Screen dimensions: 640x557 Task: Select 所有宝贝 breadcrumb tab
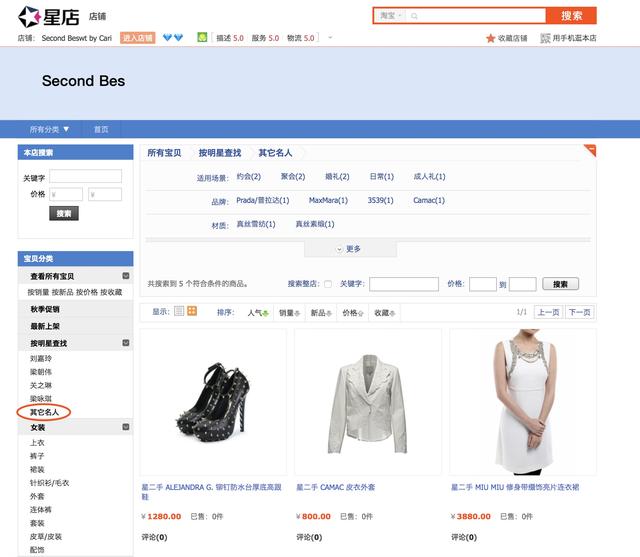[x=164, y=153]
